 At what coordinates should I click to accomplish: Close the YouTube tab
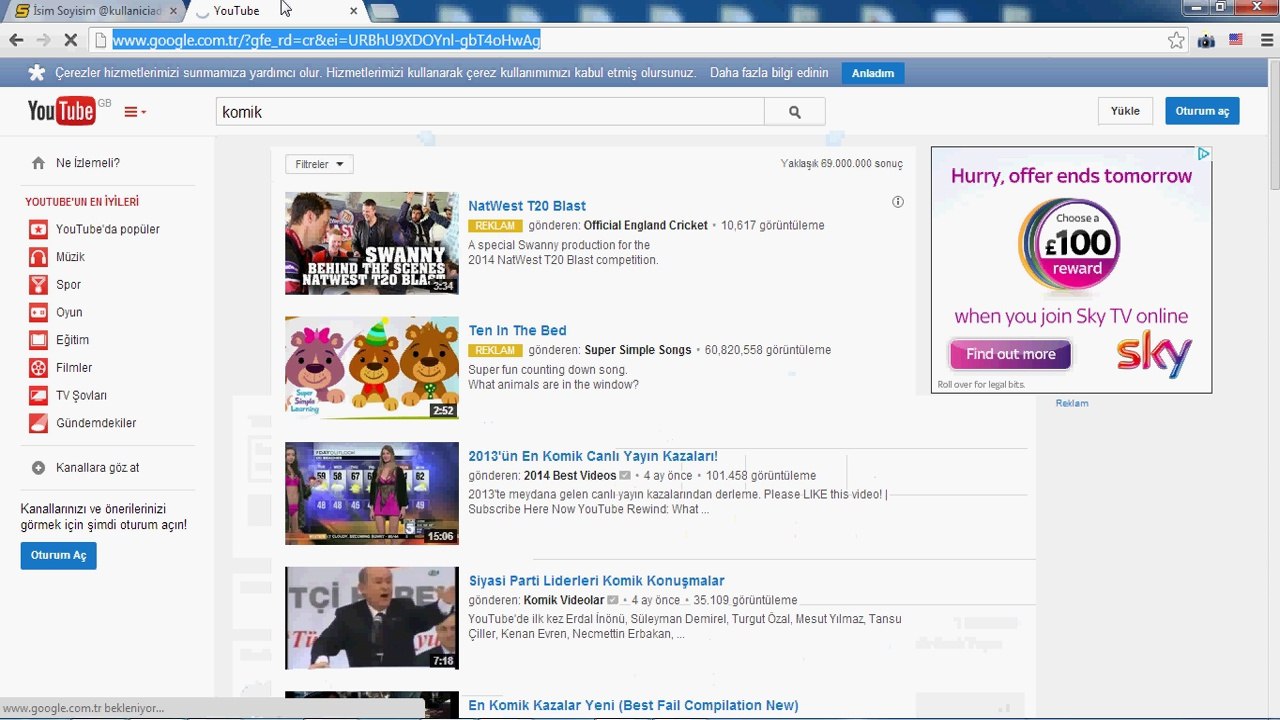tap(353, 11)
